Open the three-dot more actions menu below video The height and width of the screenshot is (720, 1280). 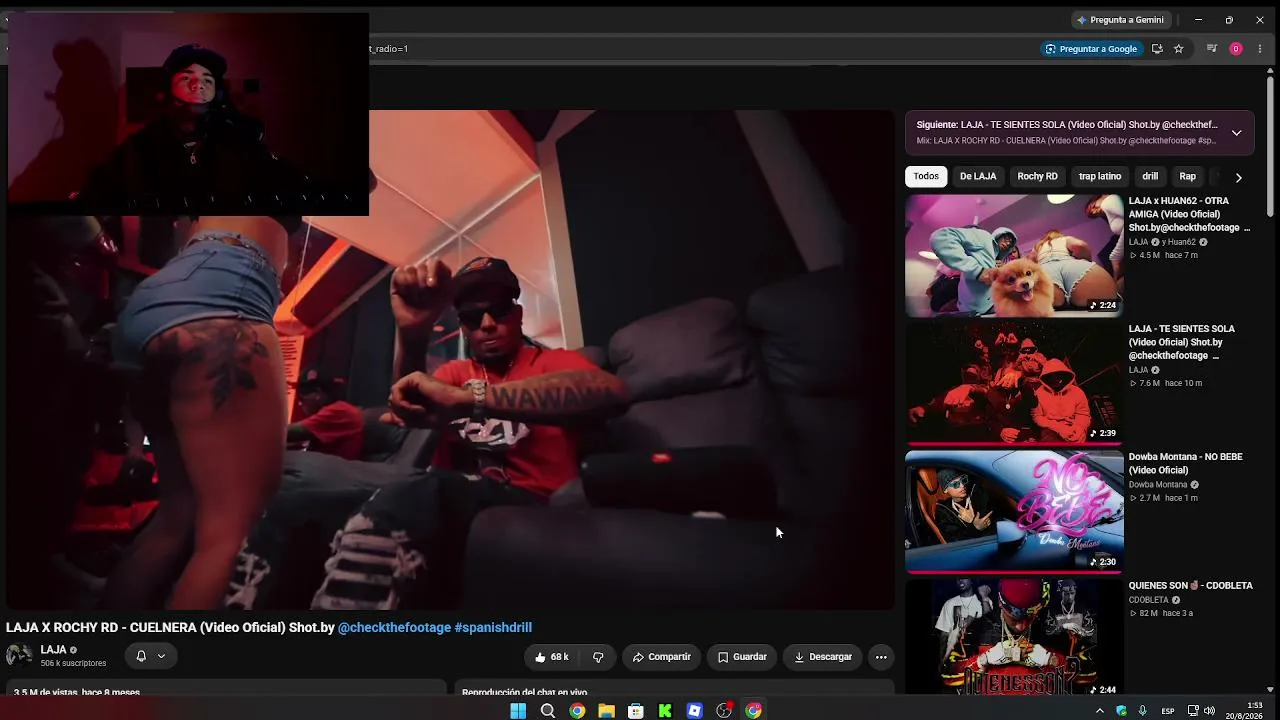[881, 657]
